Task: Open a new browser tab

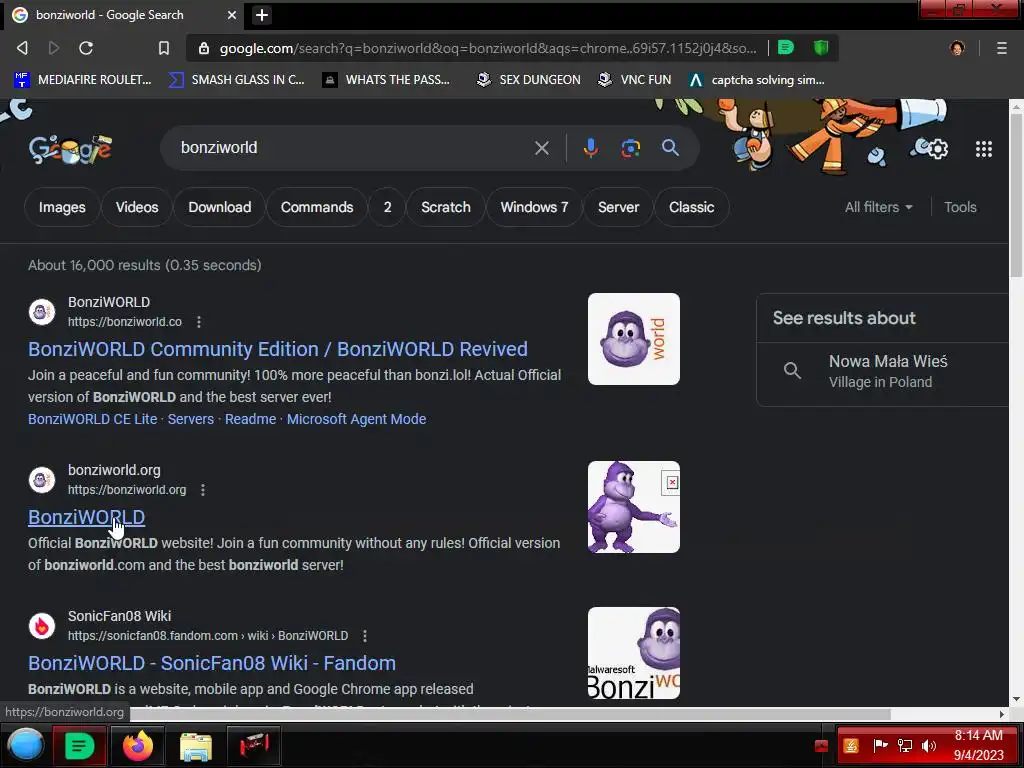Action: tap(261, 15)
